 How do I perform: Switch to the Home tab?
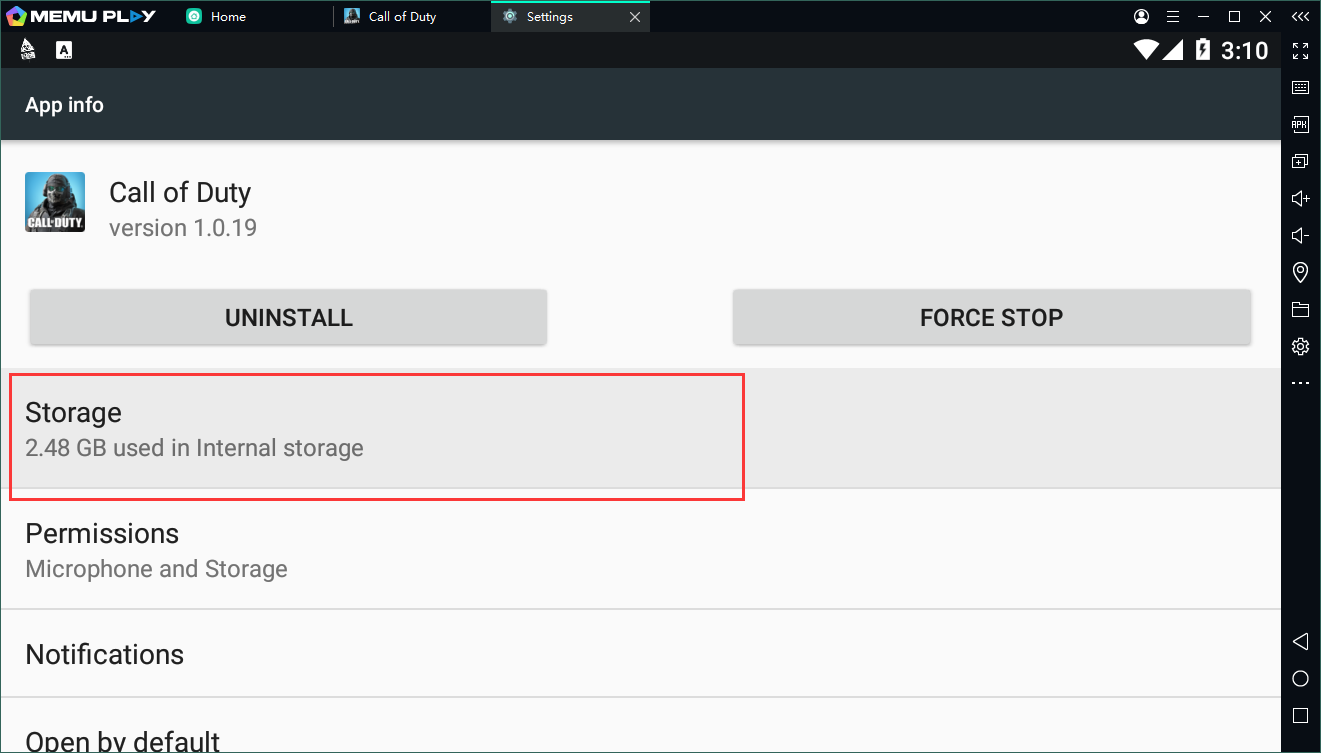click(x=228, y=17)
